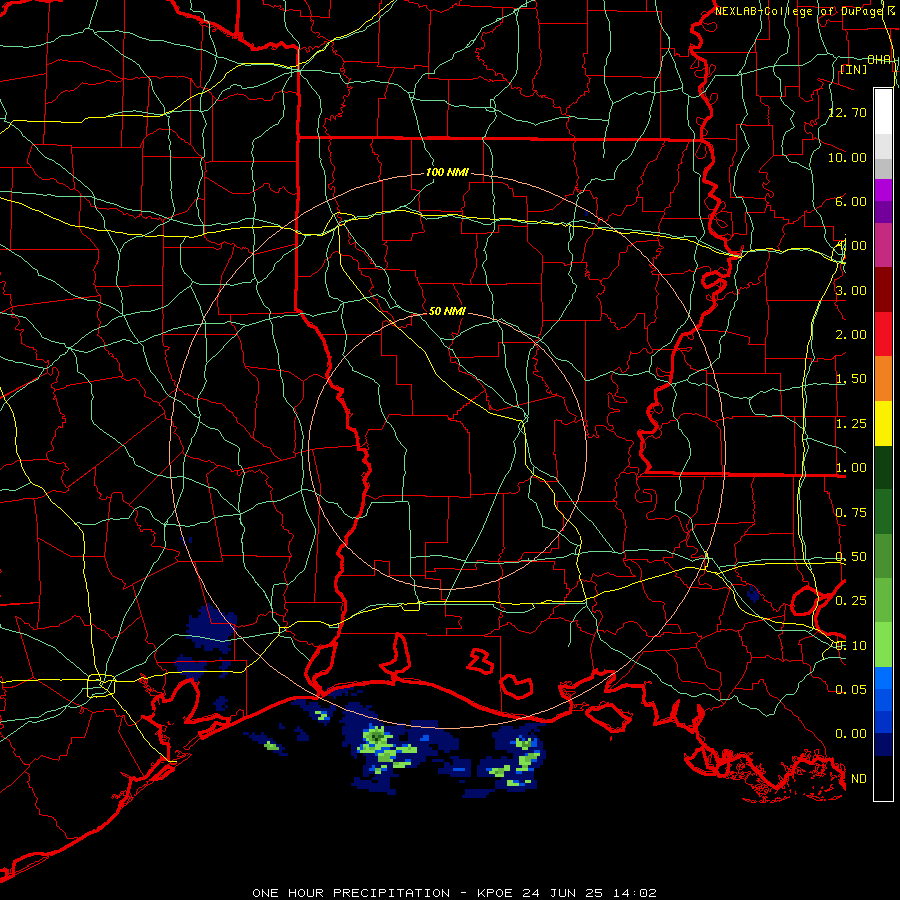
Task: Click the 0.00 legend value
Action: pyautogui.click(x=851, y=734)
